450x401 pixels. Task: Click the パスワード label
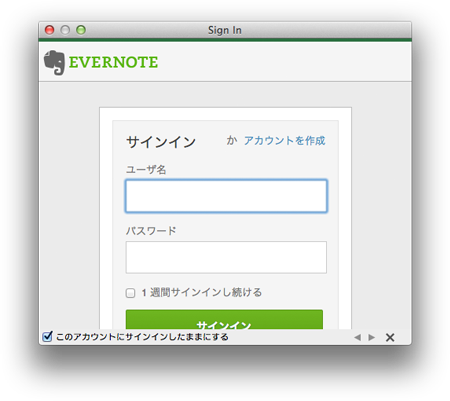(151, 231)
